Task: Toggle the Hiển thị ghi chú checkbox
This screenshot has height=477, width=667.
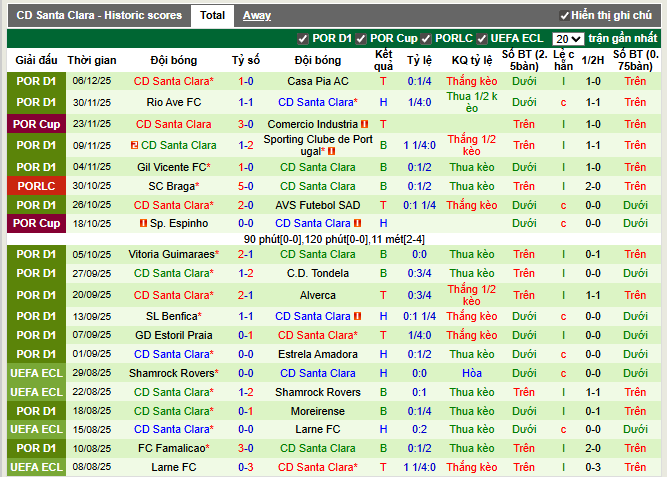Action: pos(564,16)
